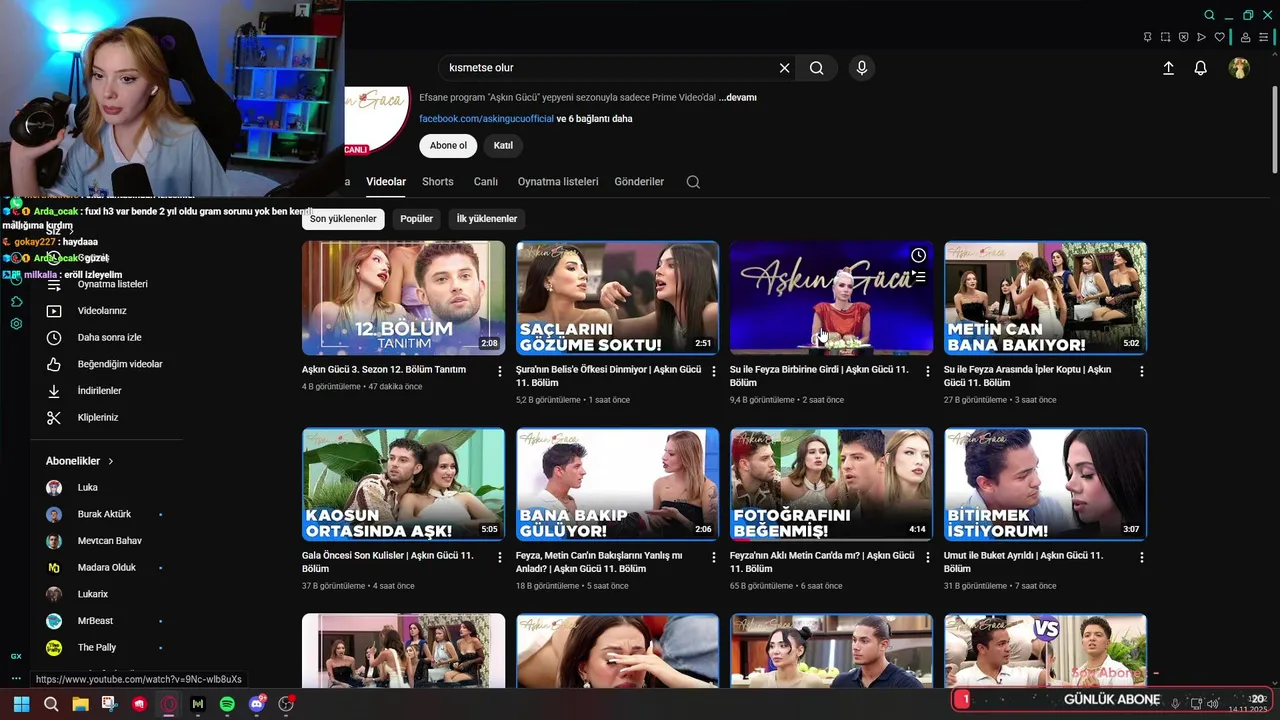This screenshot has height=720, width=1280.
Task: Select the Son yüklenenler filter chip
Action: [343, 219]
